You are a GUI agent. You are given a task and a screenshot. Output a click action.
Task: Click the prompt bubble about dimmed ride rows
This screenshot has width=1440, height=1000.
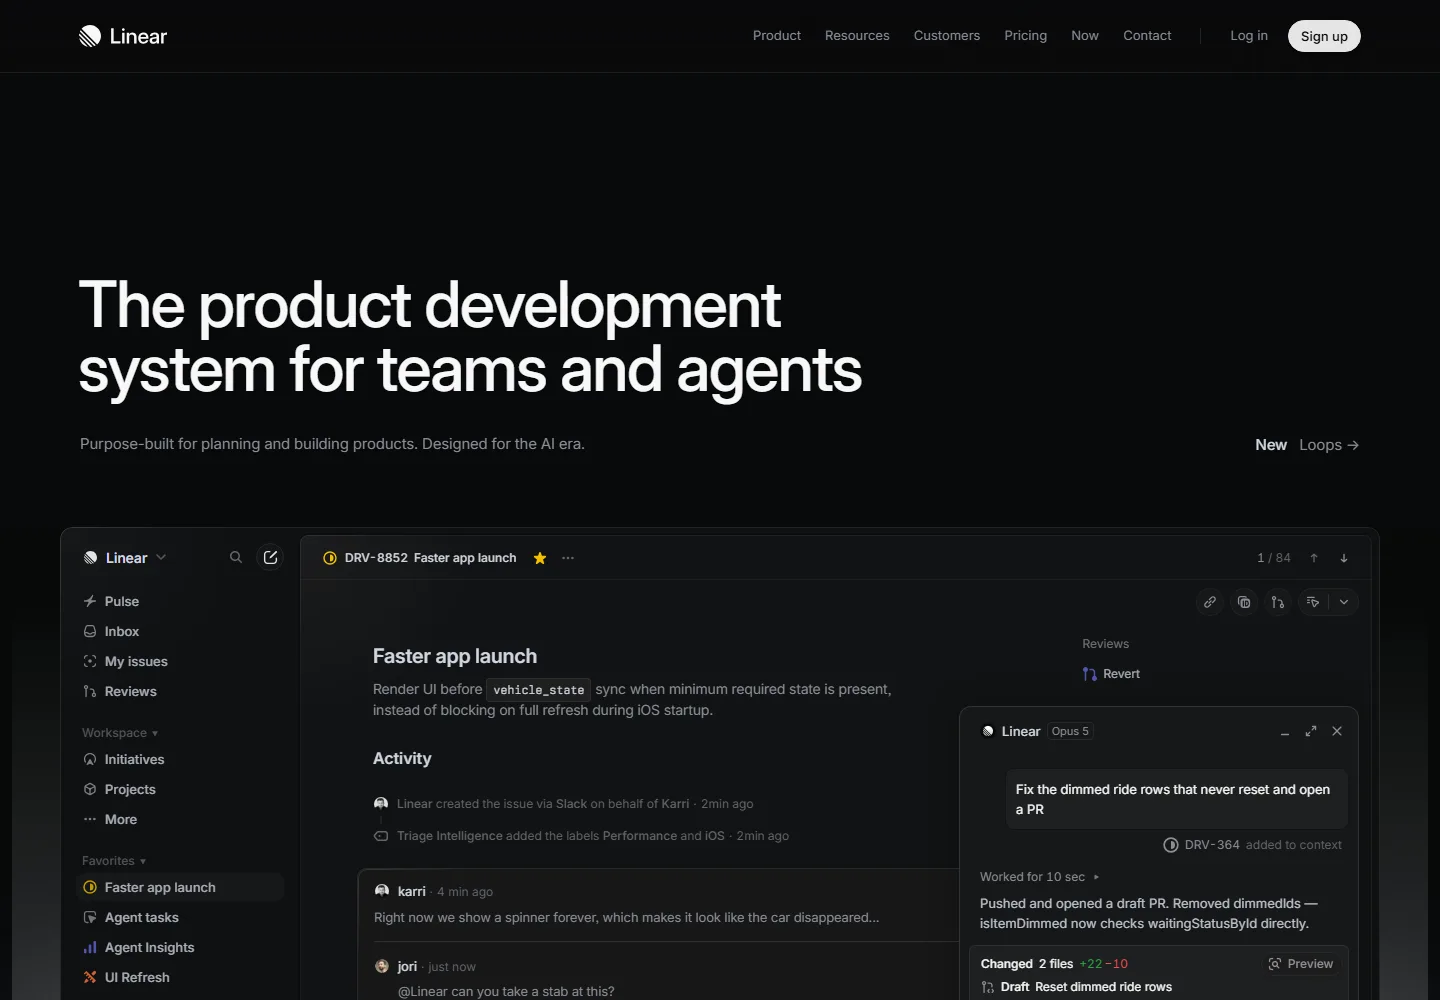pos(1177,799)
